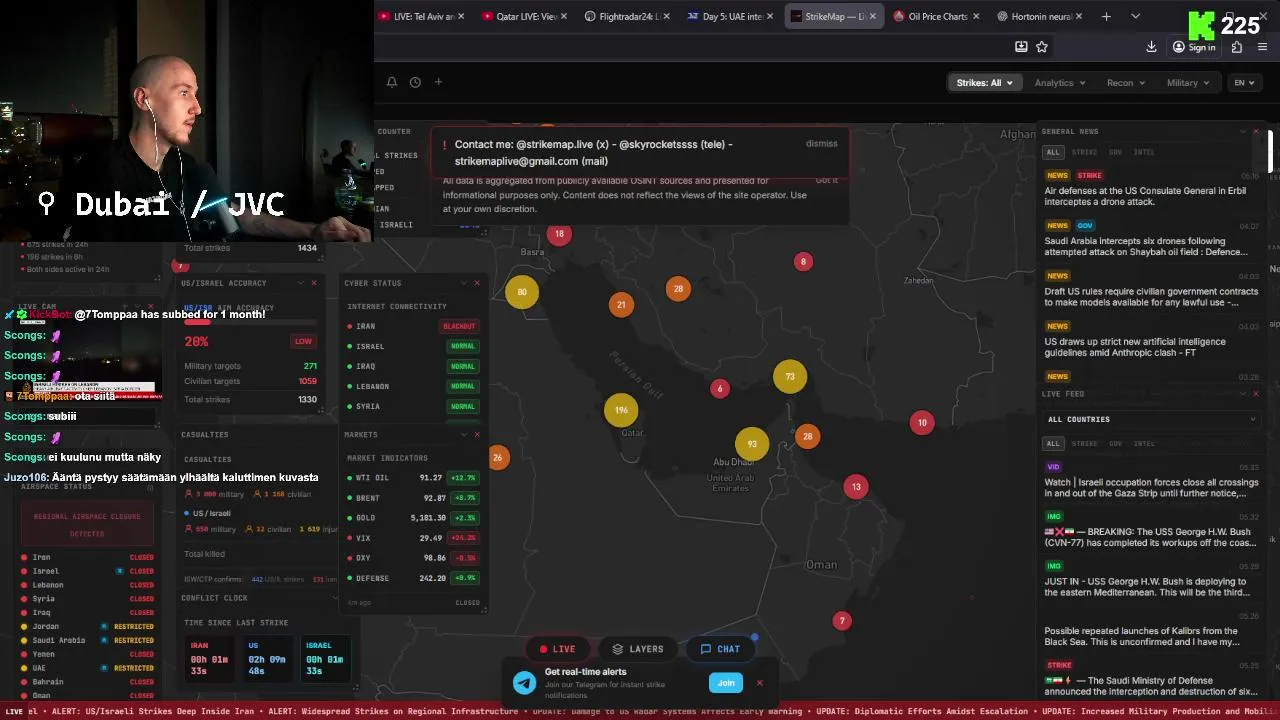
Task: Open Military dropdown menu
Action: (x=1188, y=83)
